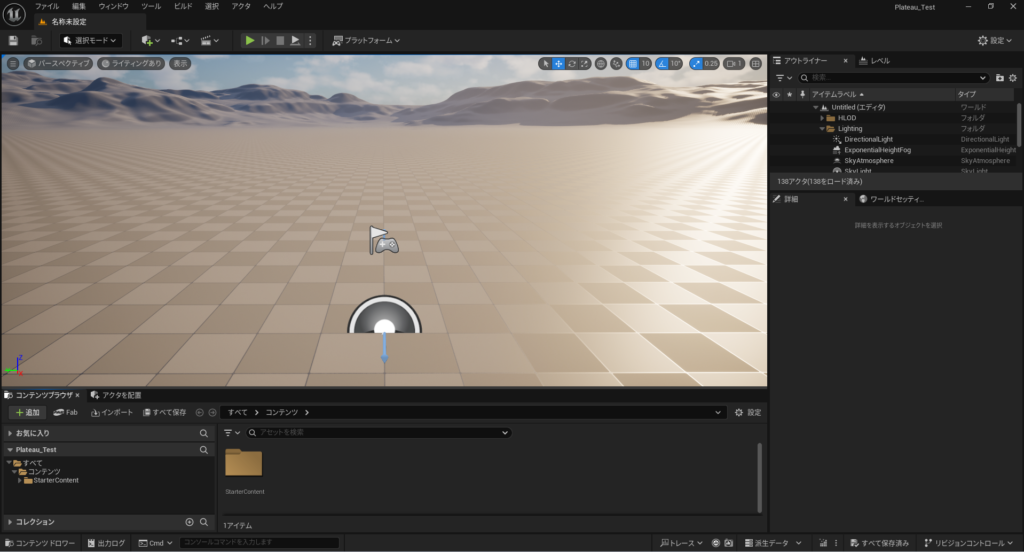Open Outliner settings gear icon

point(1014,77)
